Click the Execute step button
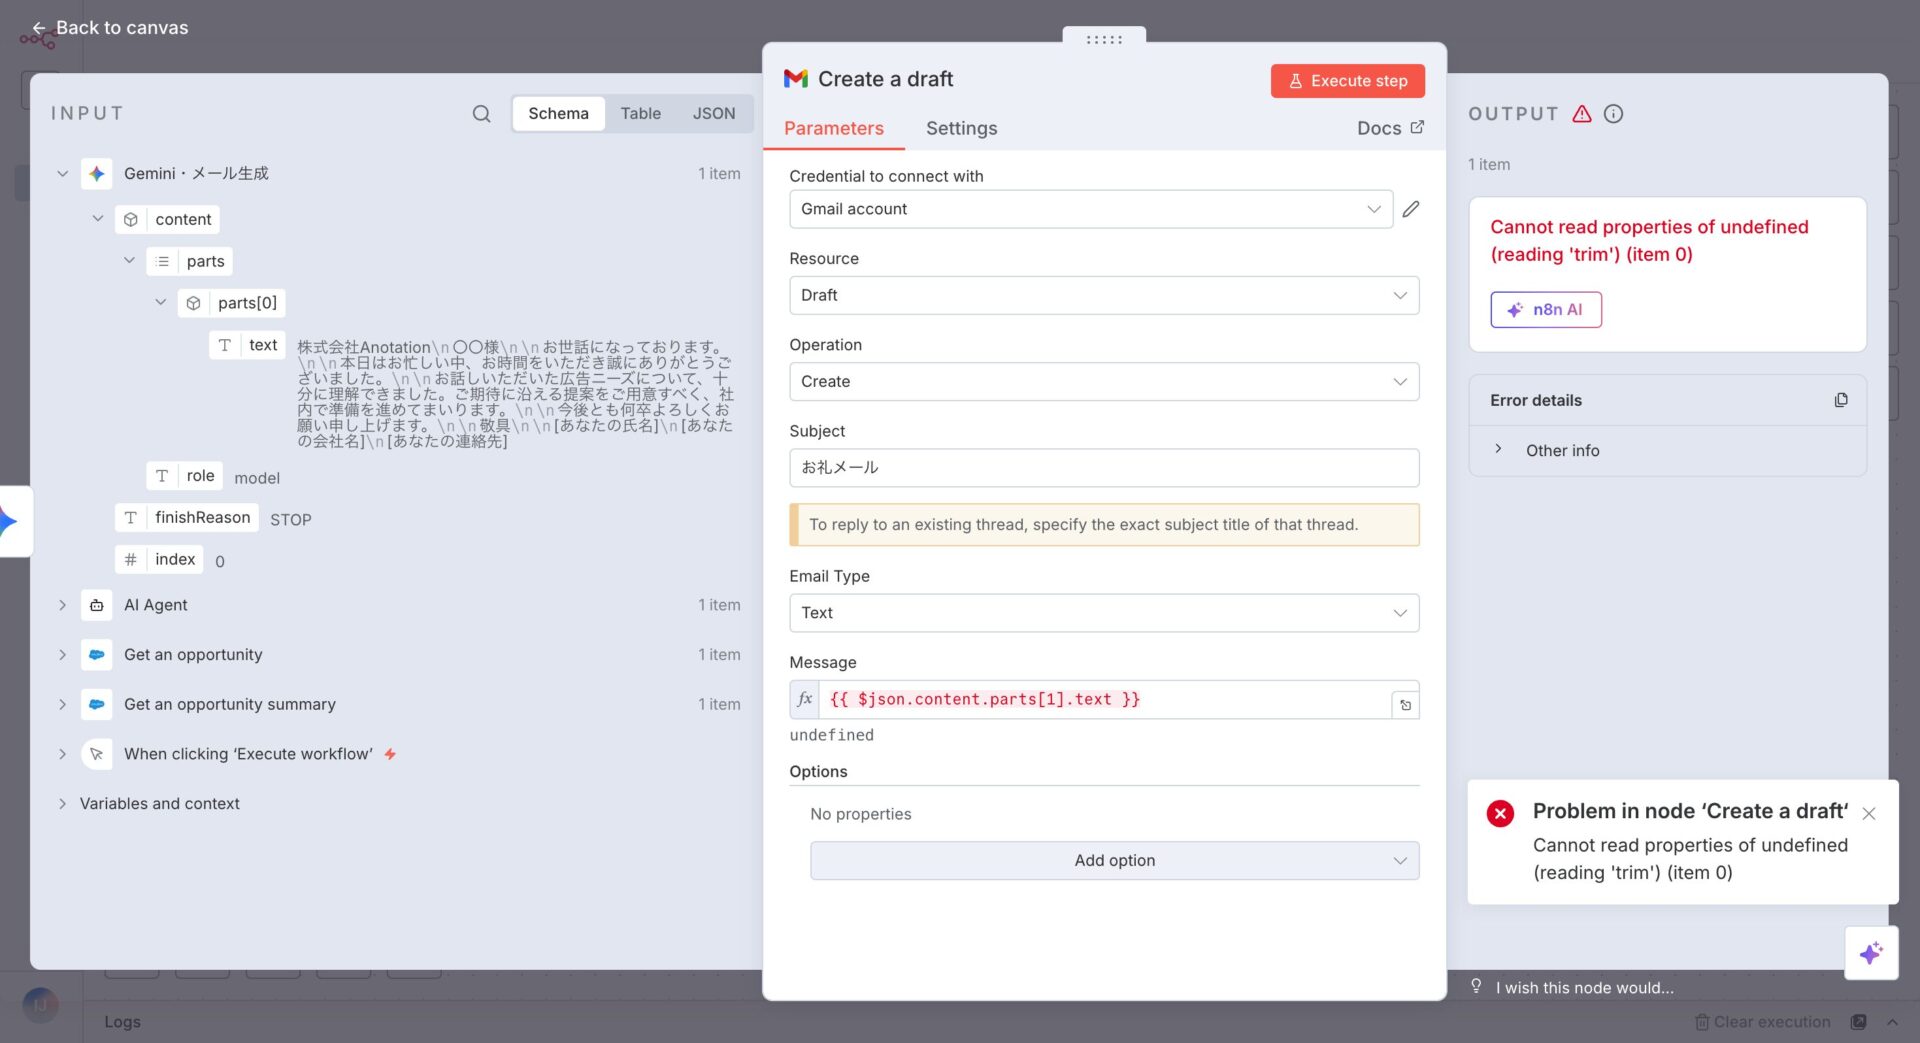Viewport: 1920px width, 1043px height. click(1347, 81)
